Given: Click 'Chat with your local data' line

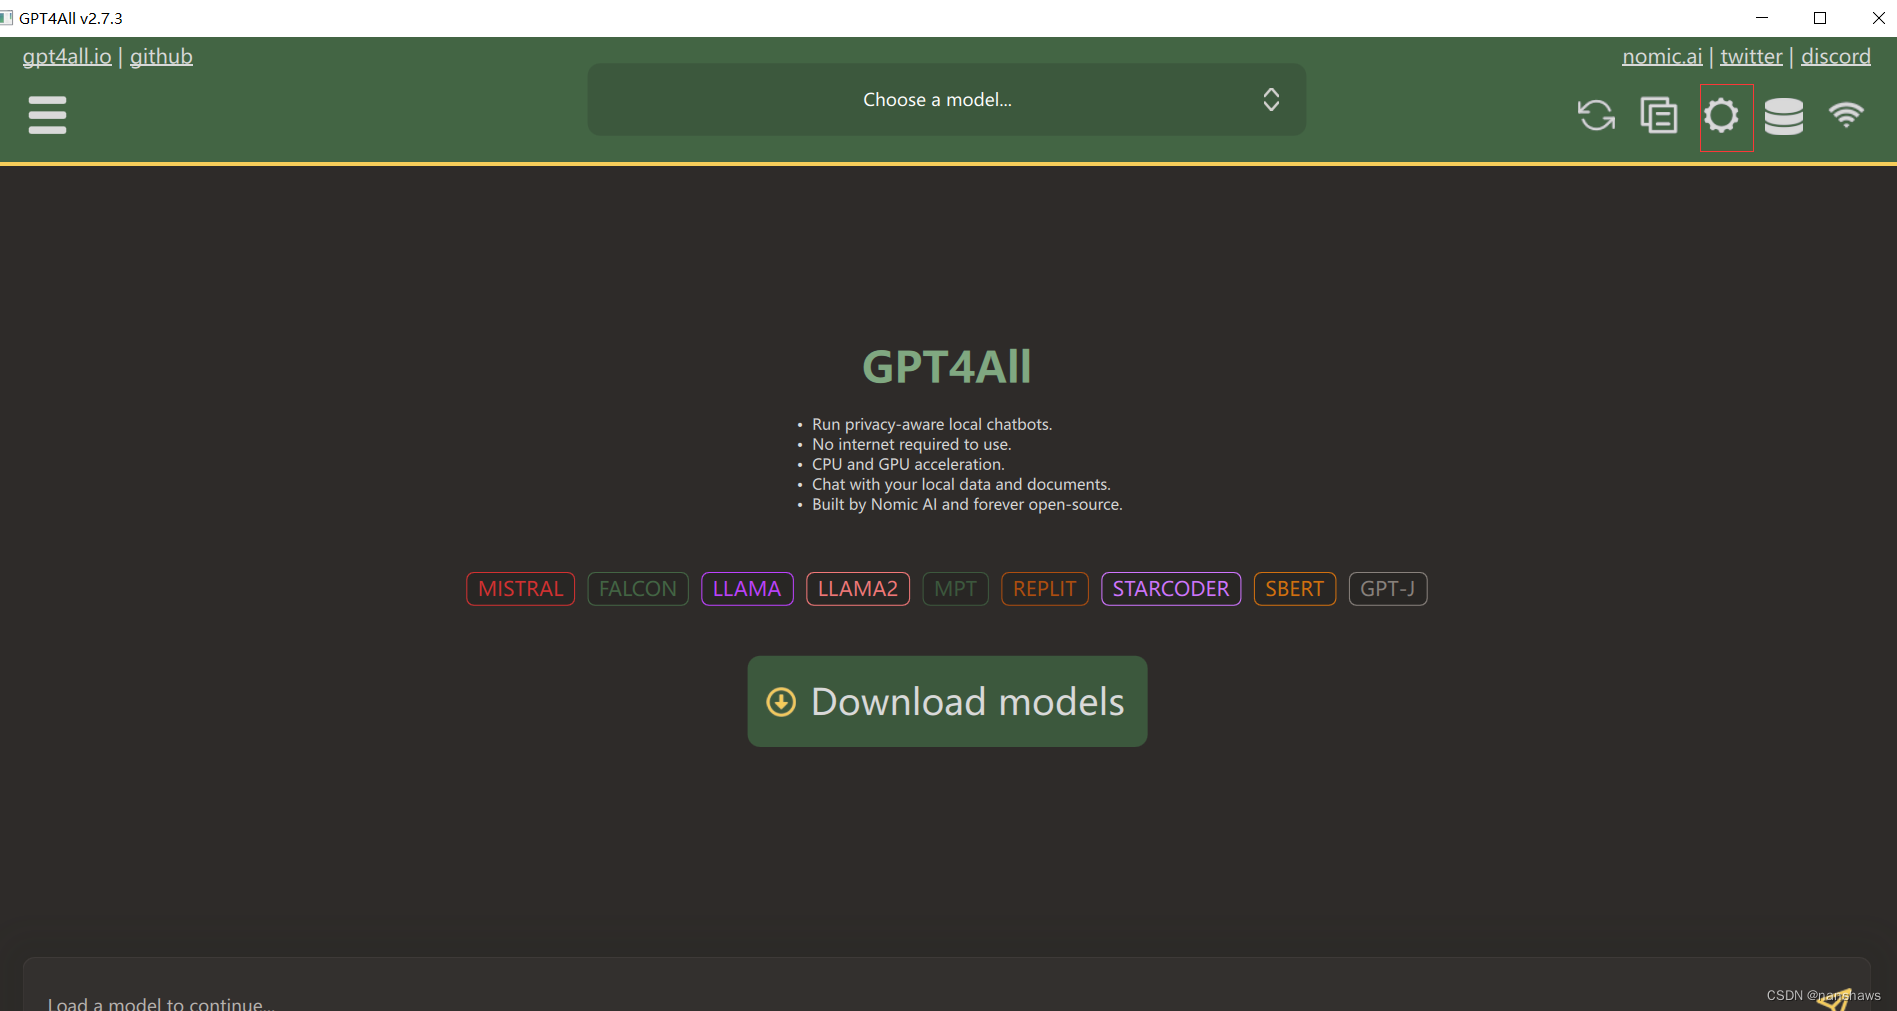Looking at the screenshot, I should coord(961,484).
